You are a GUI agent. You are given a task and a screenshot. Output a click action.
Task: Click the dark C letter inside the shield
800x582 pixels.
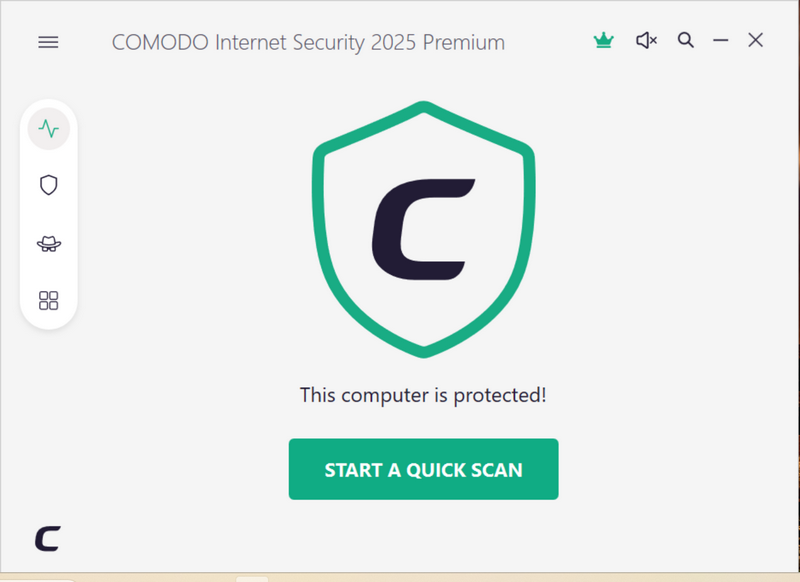pos(420,228)
